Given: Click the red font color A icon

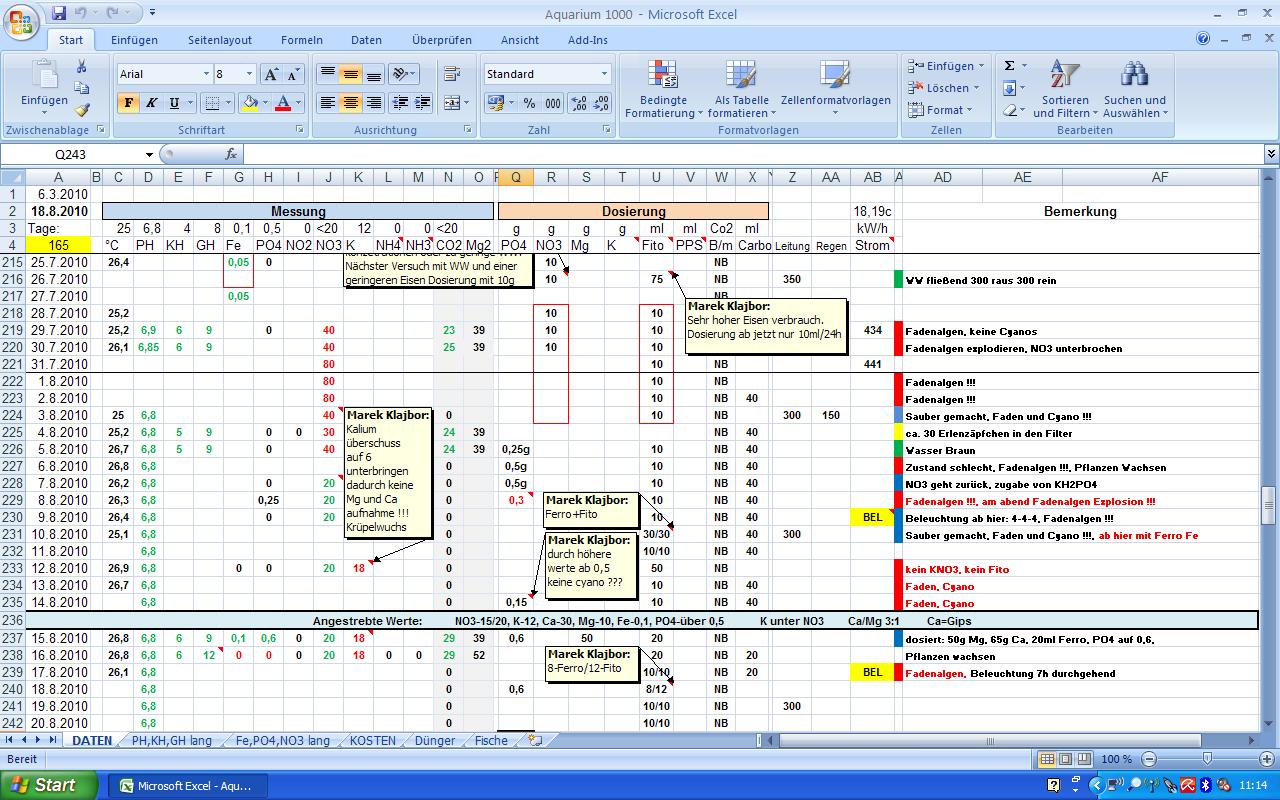Looking at the screenshot, I should 283,102.
